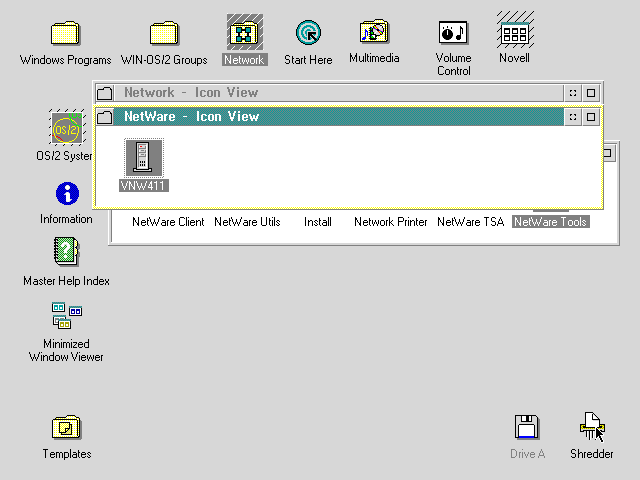The height and width of the screenshot is (480, 640).
Task: Select the Network folder desktop icon
Action: point(244,32)
